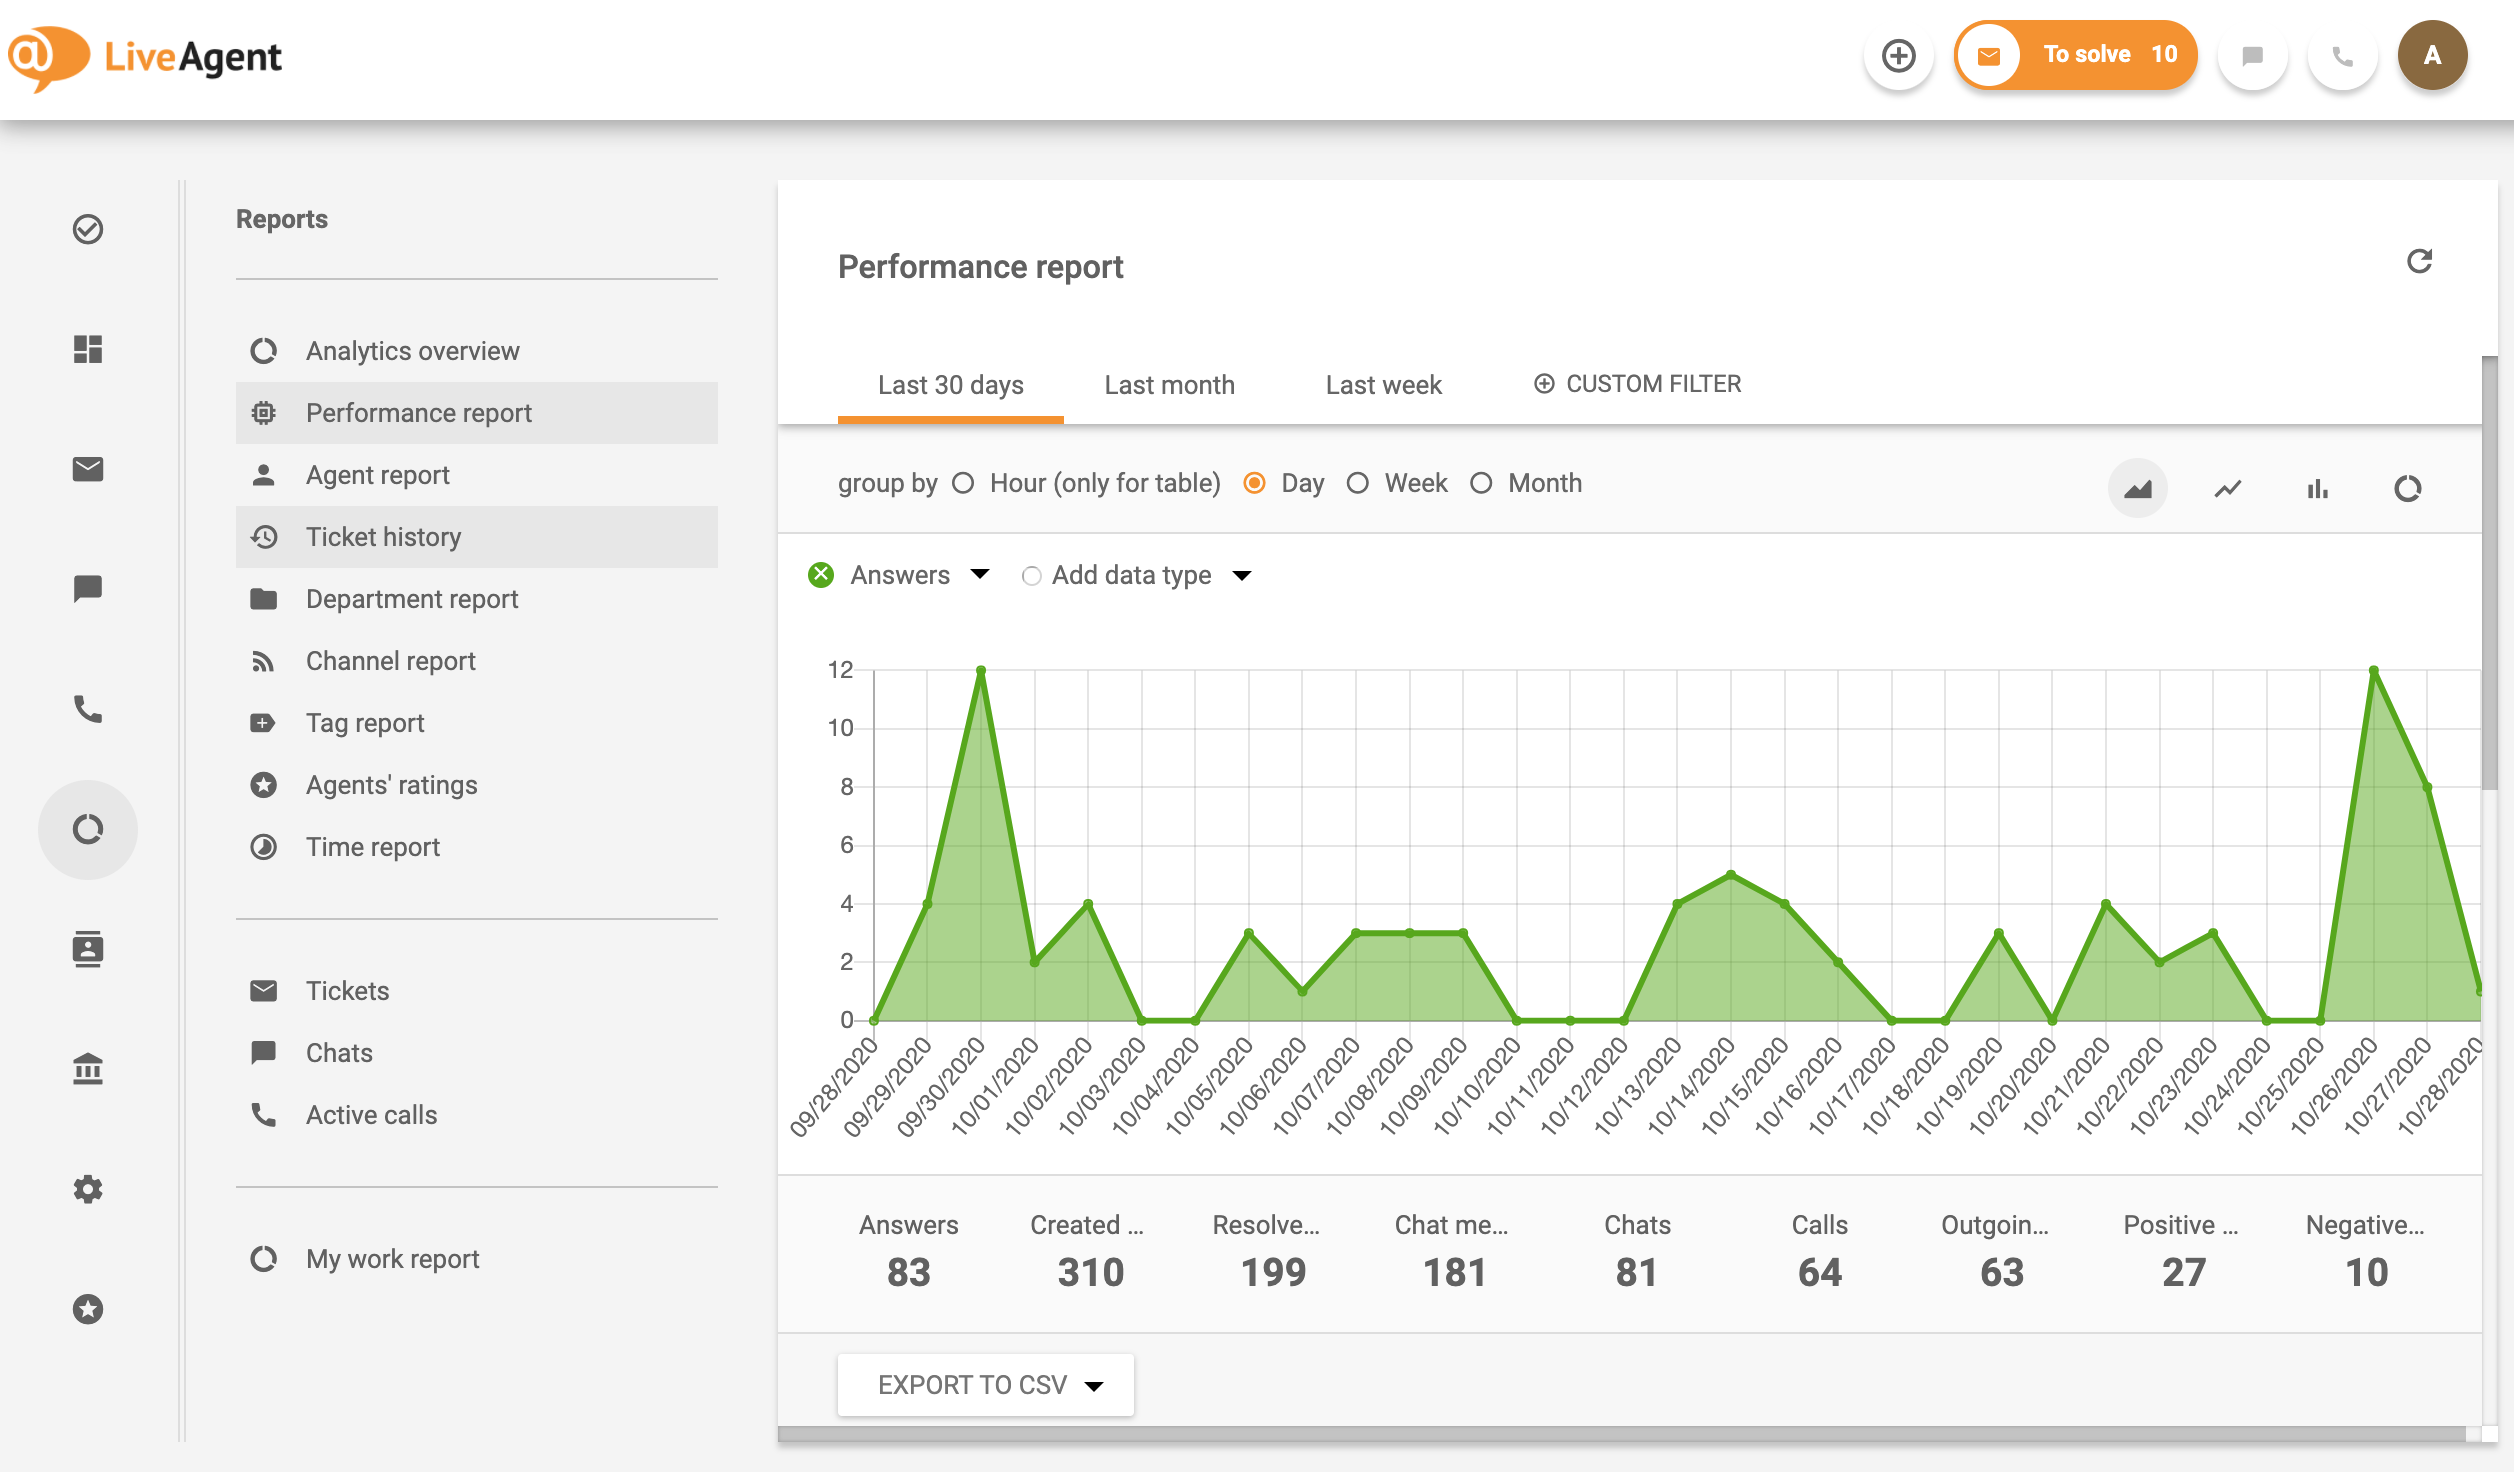Screen dimensions: 2514x1472
Task: Select the Day grouping option
Action: click(1255, 483)
